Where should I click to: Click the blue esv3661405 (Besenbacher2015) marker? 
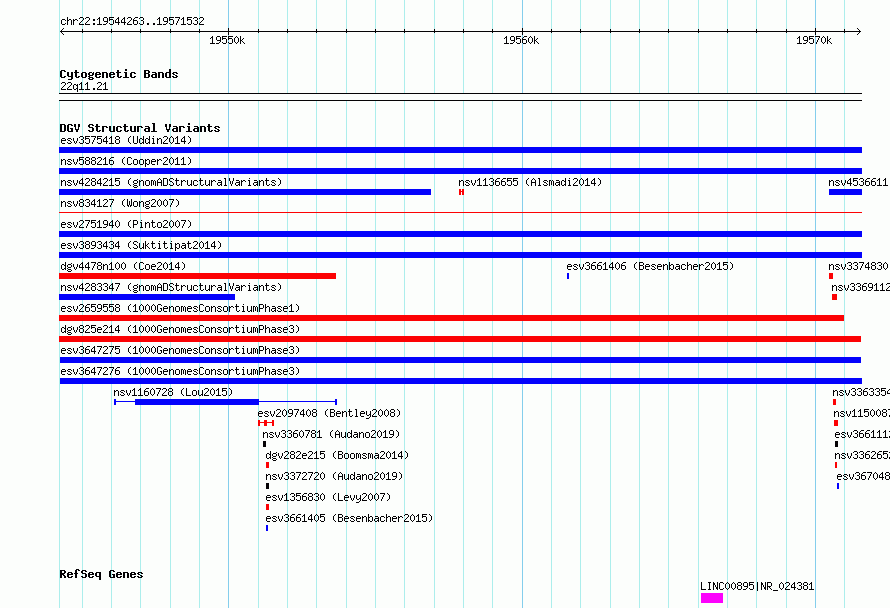[x=267, y=528]
